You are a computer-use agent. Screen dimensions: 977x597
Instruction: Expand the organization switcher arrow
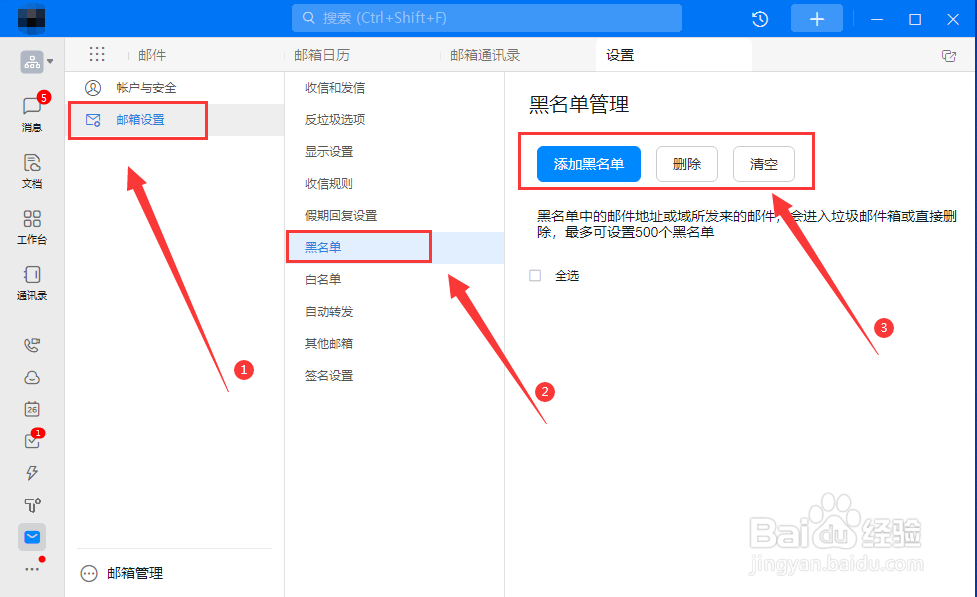tap(50, 62)
